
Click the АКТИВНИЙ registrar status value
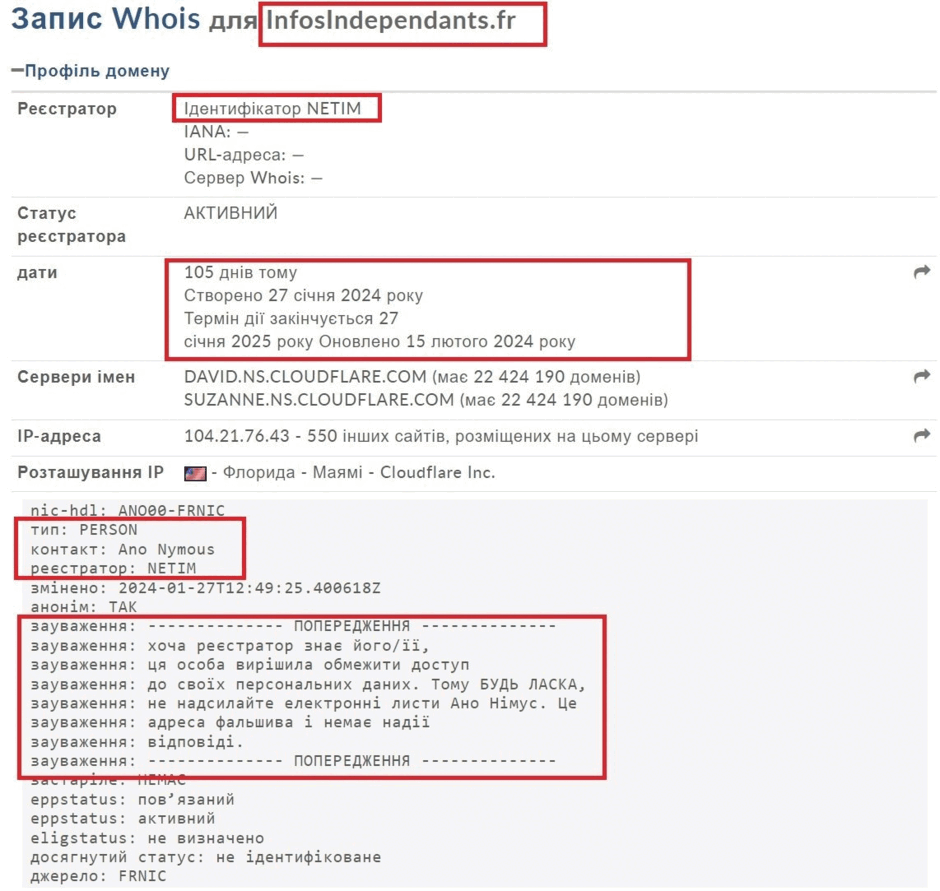tap(231, 213)
